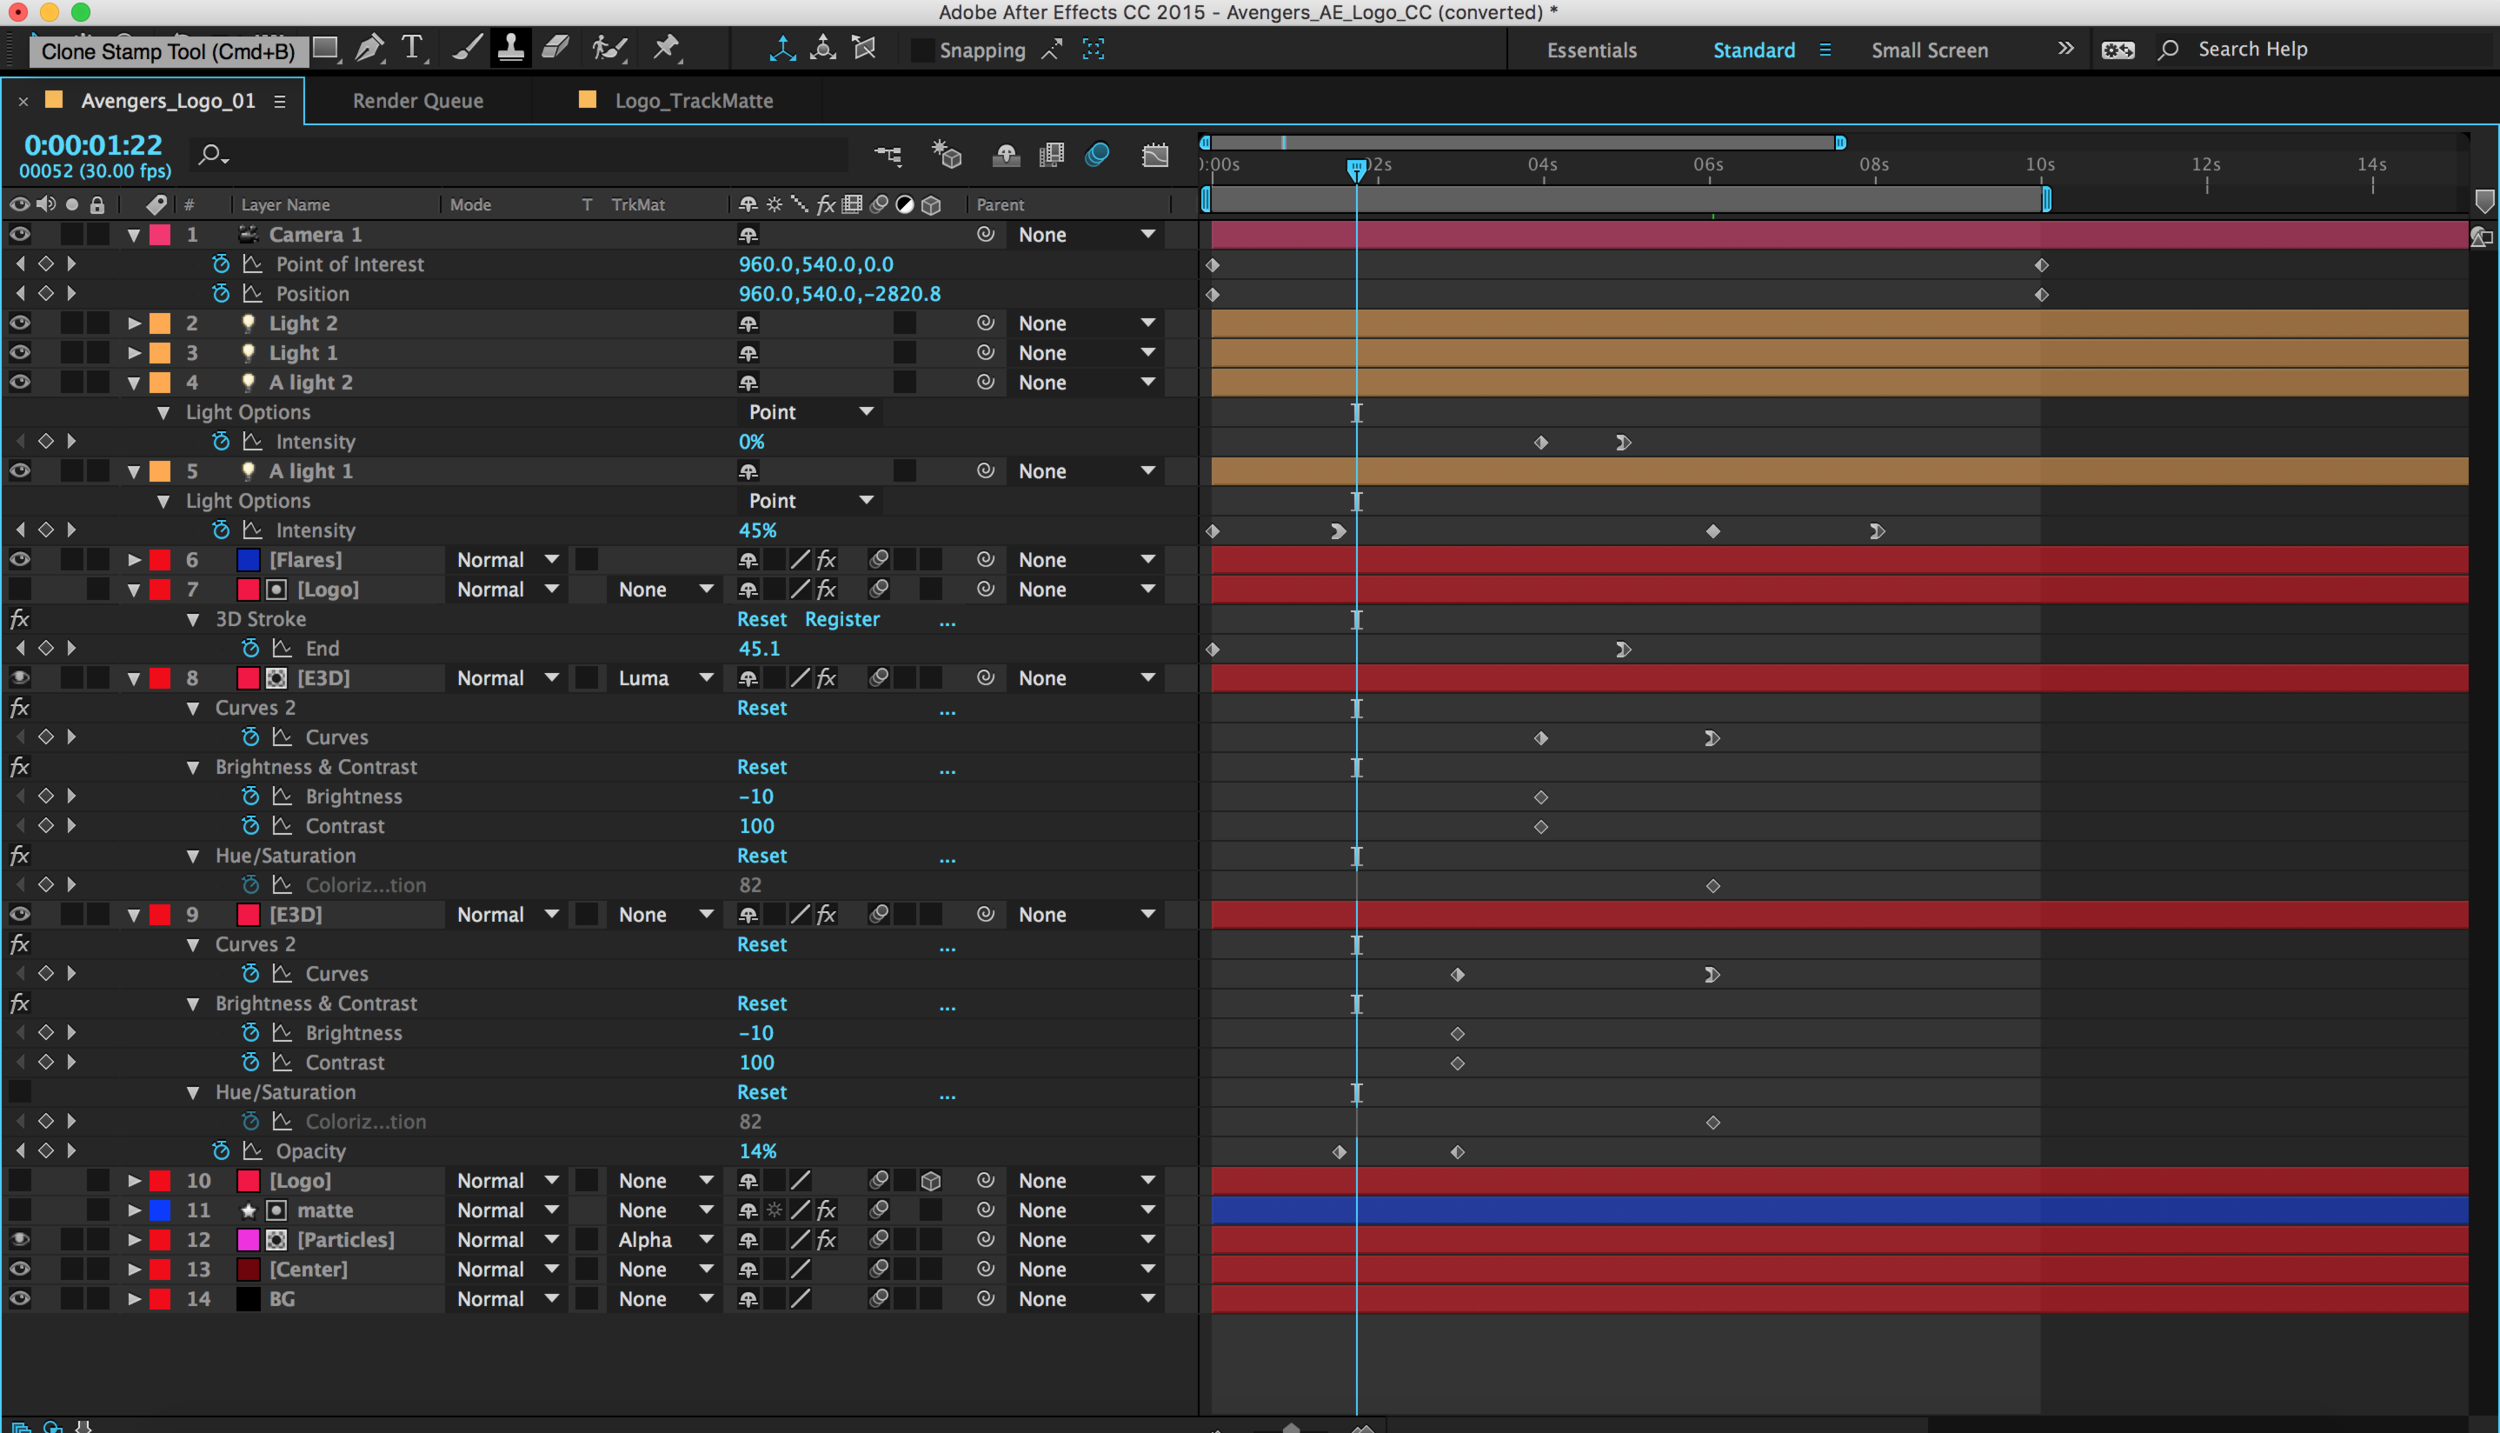Click the frame blending icon in toolbar
This screenshot has width=2500, height=1433.
[1054, 154]
